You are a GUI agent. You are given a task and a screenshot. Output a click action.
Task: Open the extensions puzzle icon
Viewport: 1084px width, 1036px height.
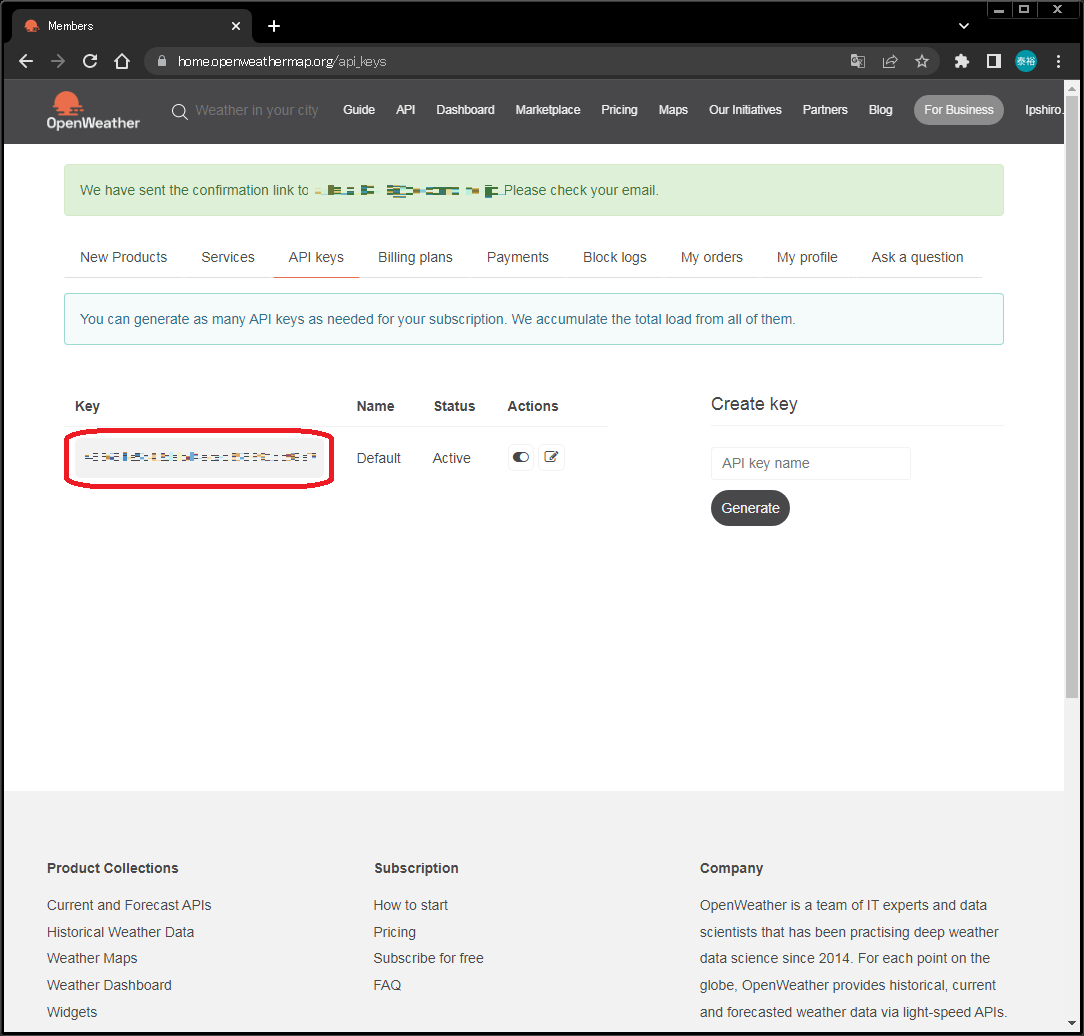click(x=962, y=62)
